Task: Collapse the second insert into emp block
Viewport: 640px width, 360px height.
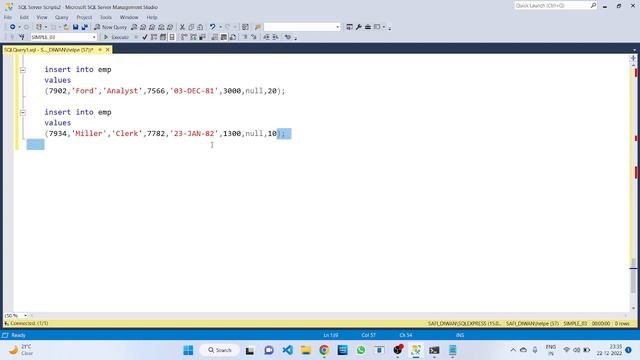Action: pos(23,112)
